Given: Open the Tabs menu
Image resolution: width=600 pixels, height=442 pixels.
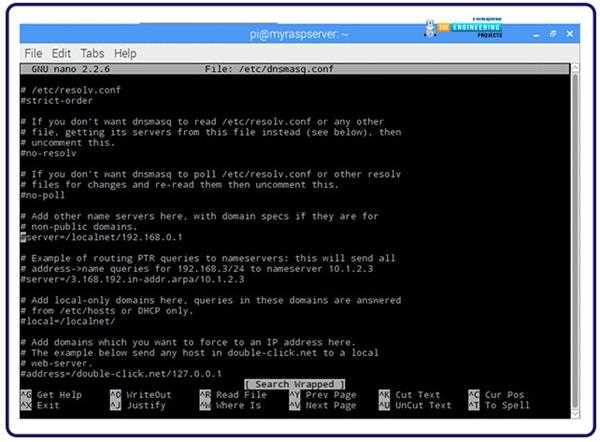Looking at the screenshot, I should tap(92, 53).
